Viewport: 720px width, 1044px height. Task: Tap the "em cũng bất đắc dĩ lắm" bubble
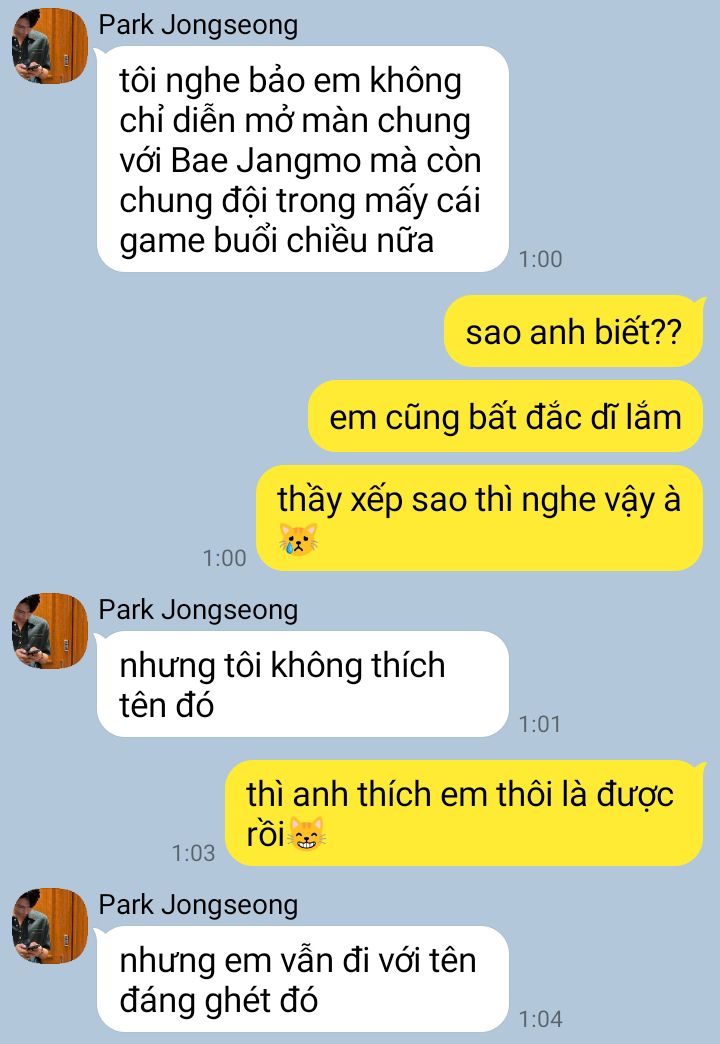point(506,416)
